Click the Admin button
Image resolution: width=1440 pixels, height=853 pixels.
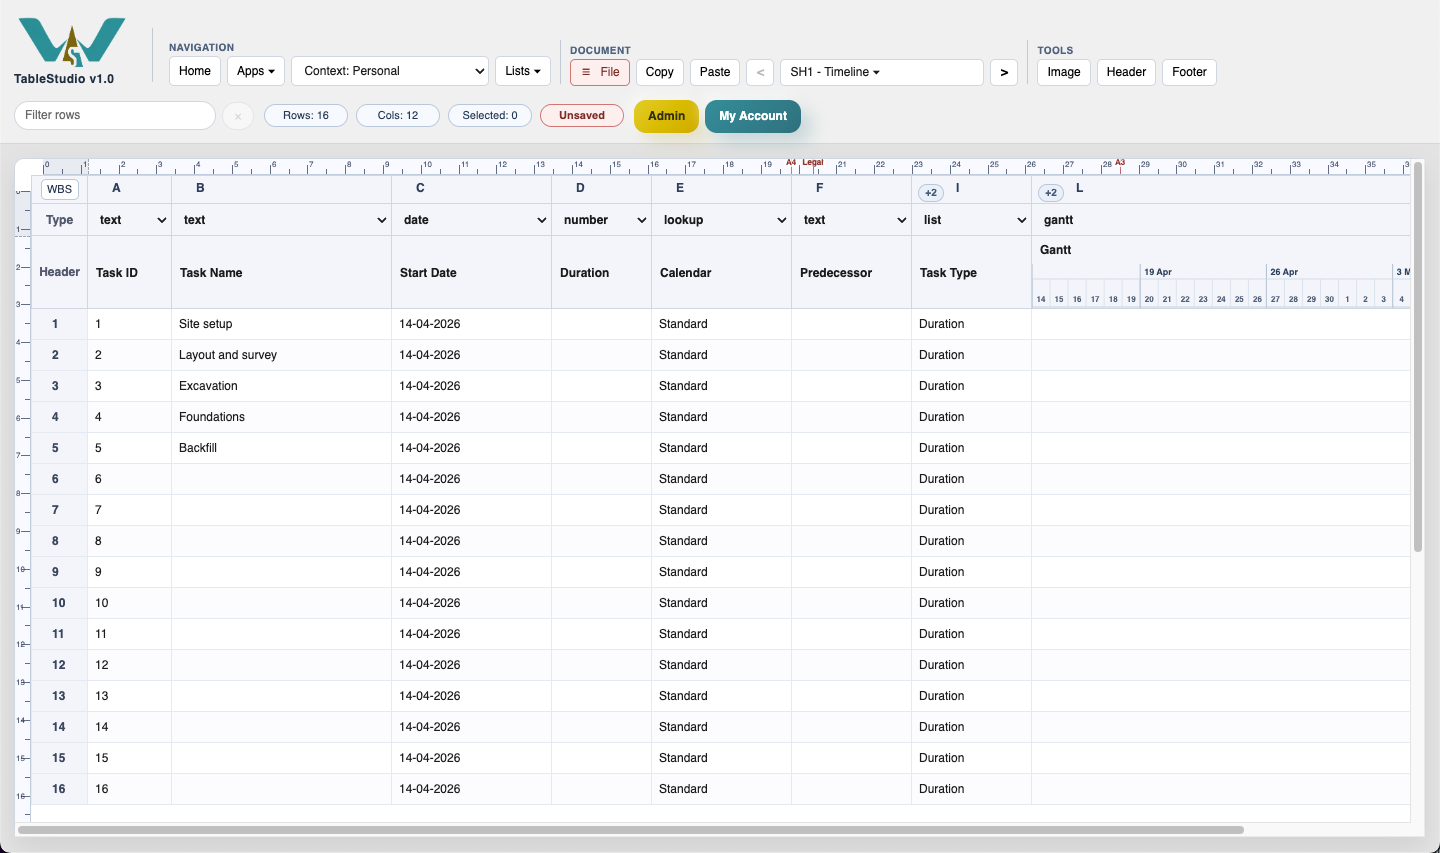tap(666, 116)
